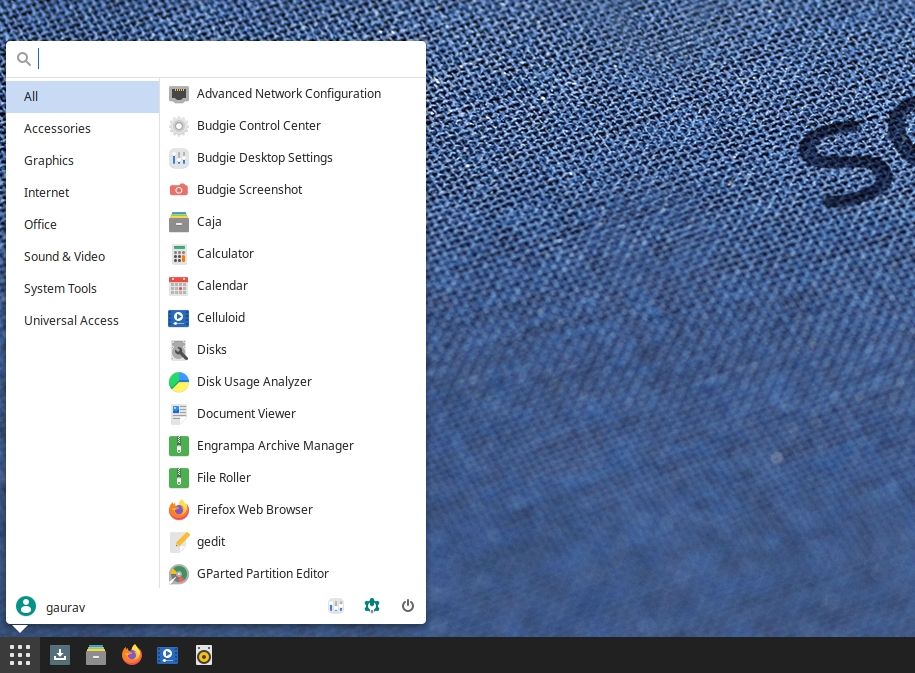Click the Budgie Control Center gear icon
This screenshot has height=673, width=915.
click(x=179, y=126)
